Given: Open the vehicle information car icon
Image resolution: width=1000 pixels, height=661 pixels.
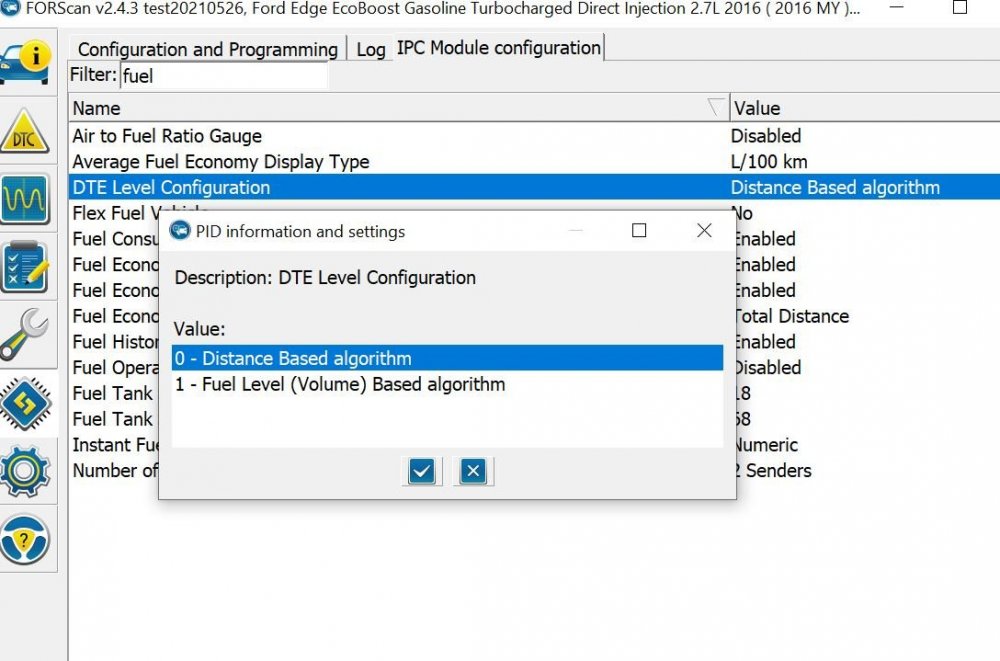Looking at the screenshot, I should click(x=25, y=60).
